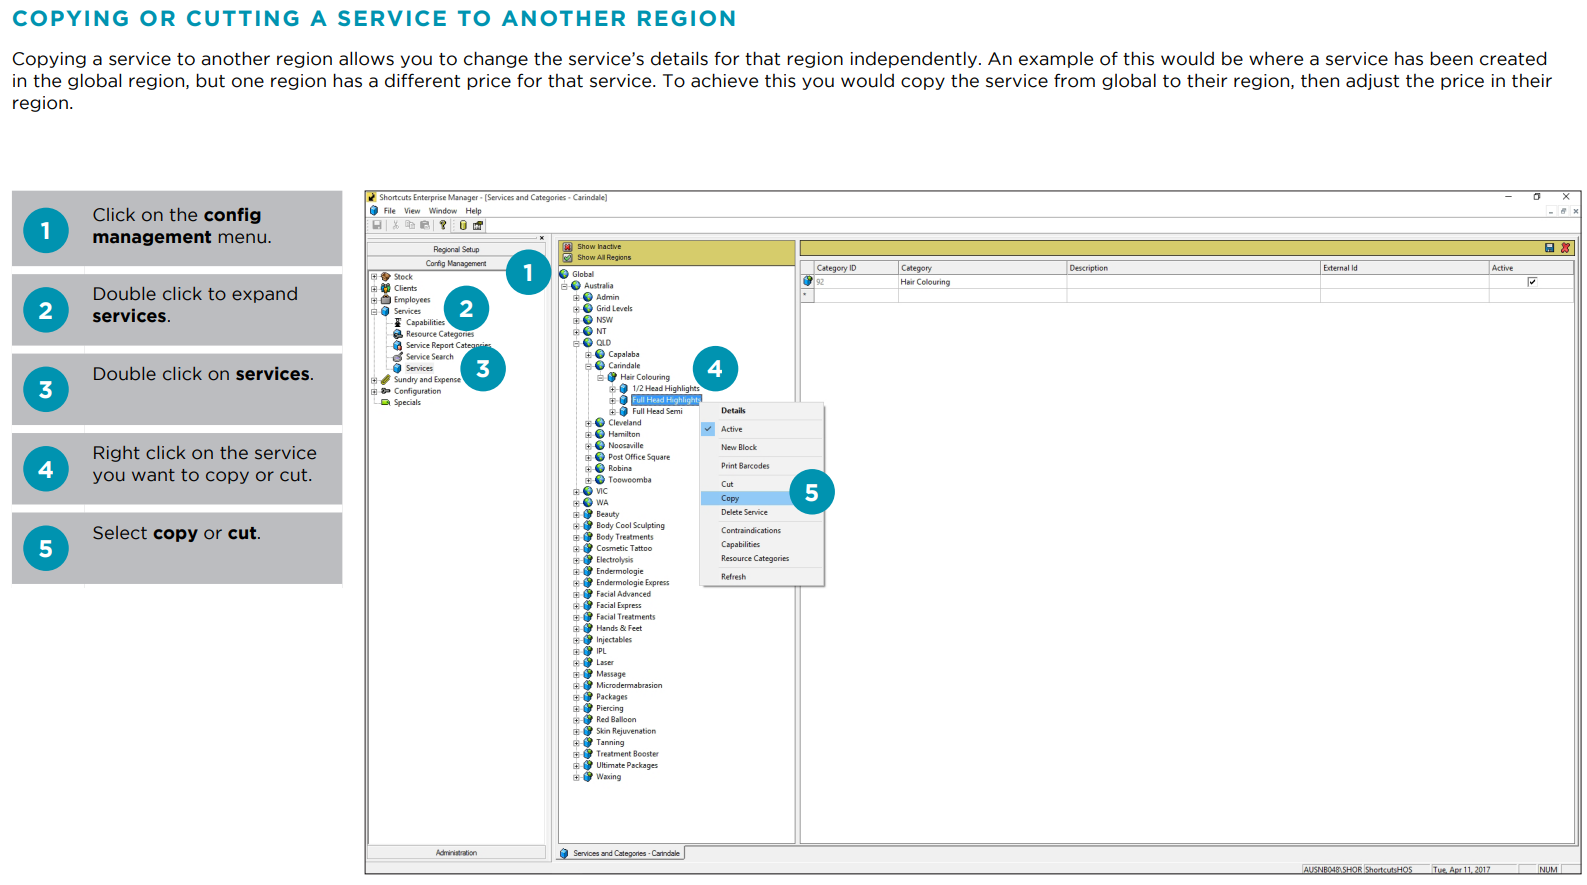Select Copy from the context menu
1587x885 pixels.
coord(730,498)
